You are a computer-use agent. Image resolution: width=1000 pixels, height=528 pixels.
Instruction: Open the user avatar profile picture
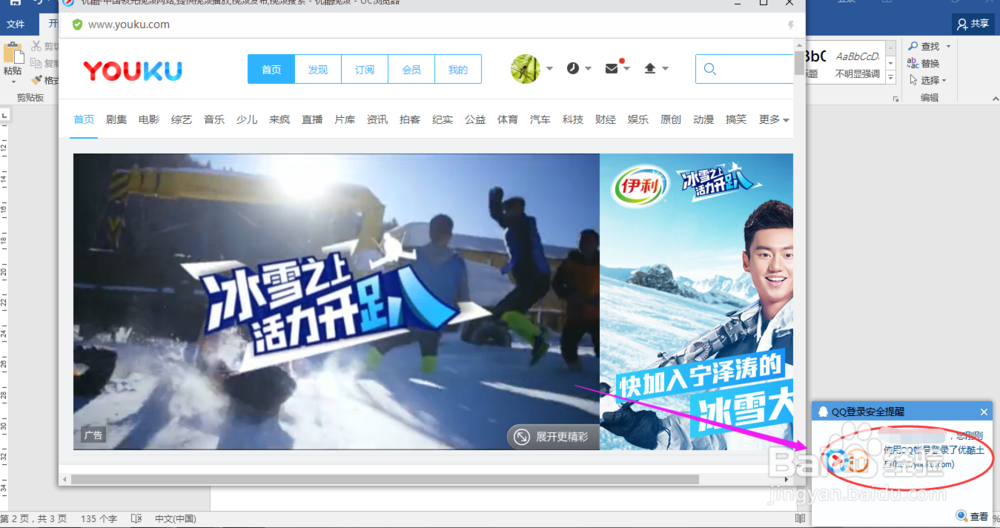point(525,69)
